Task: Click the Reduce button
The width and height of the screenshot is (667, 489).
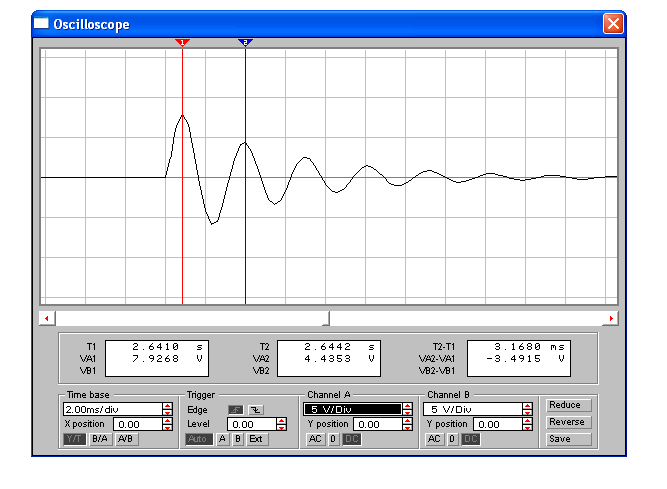Action: click(x=568, y=405)
